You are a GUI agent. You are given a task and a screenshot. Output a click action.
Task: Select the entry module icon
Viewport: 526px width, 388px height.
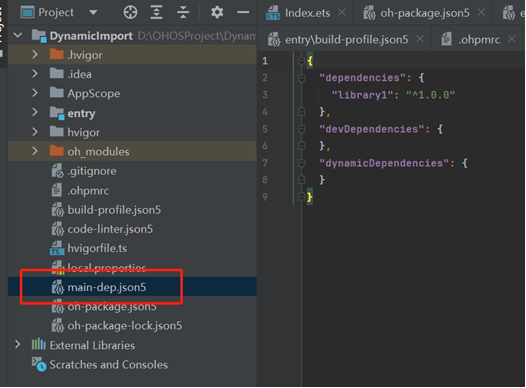57,113
